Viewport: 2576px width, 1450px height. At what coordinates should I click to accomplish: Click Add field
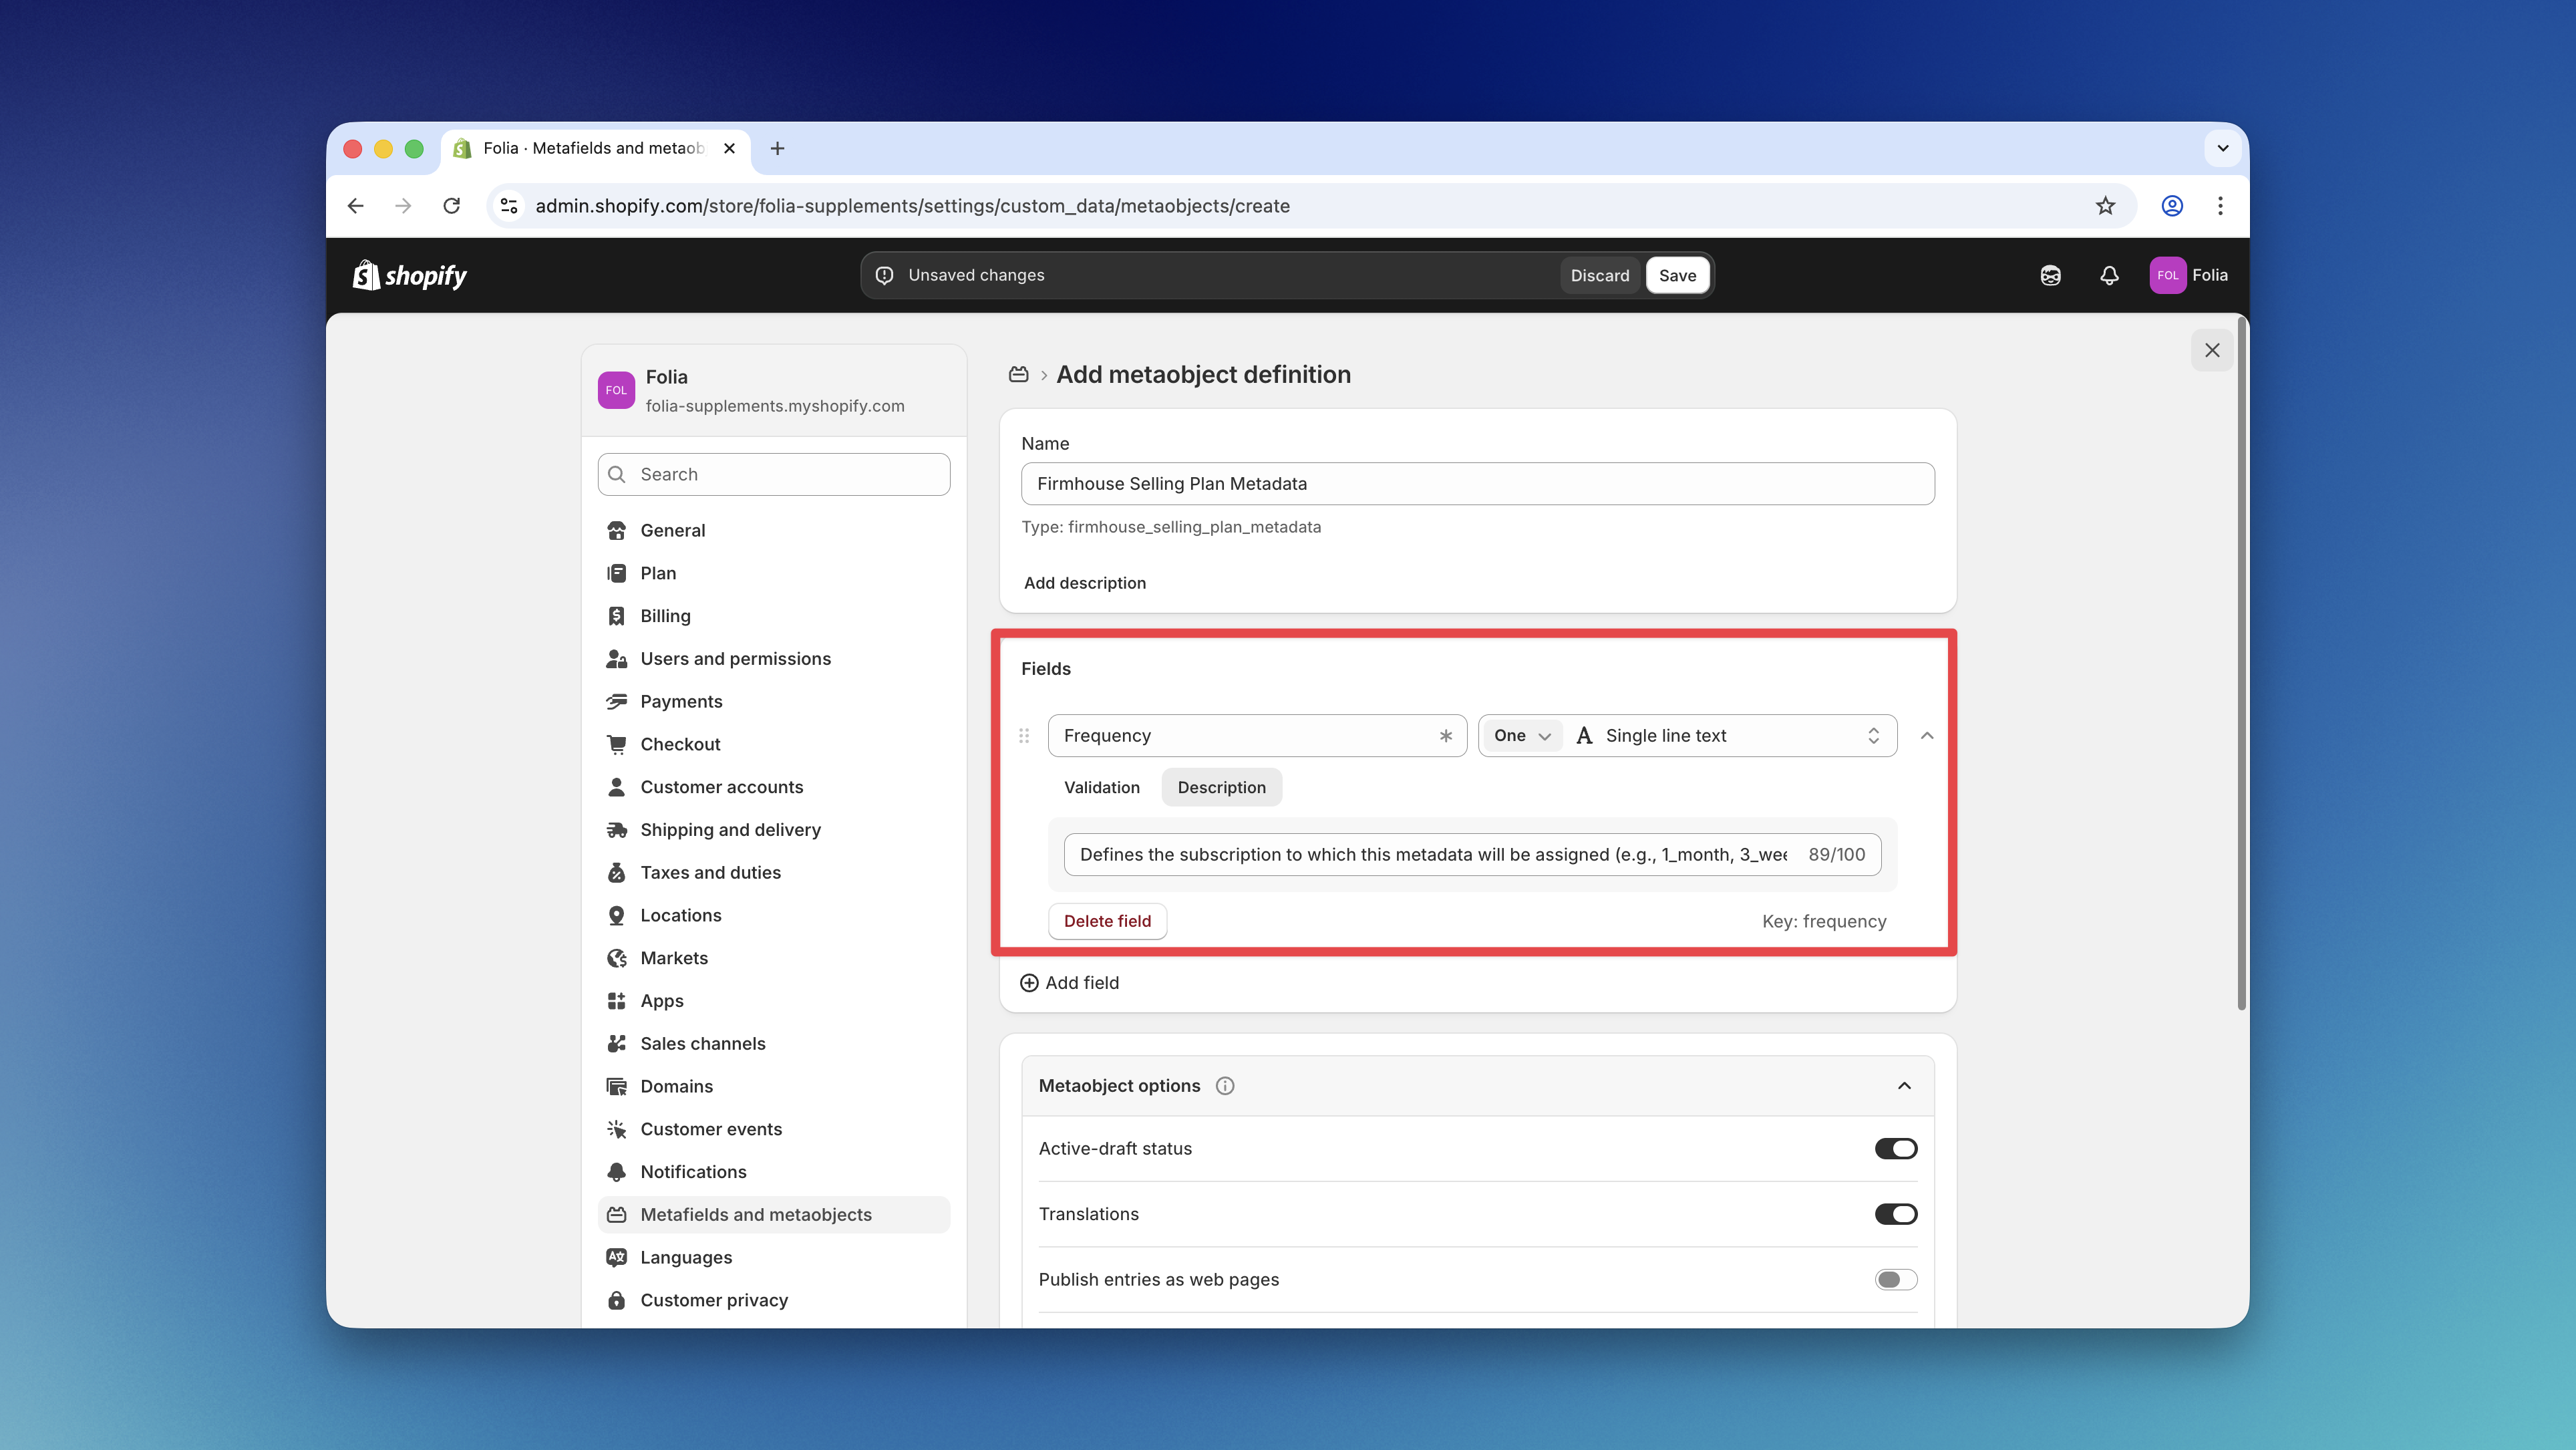tap(1069, 983)
